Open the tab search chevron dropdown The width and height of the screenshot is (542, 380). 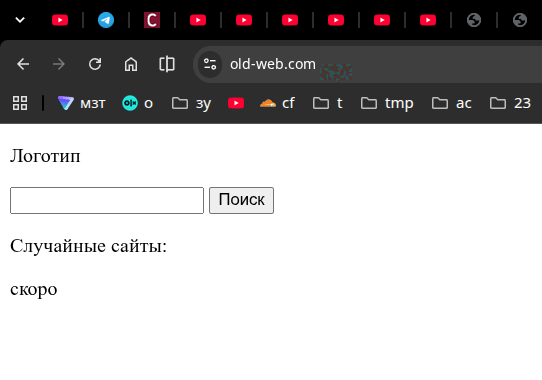(x=20, y=20)
